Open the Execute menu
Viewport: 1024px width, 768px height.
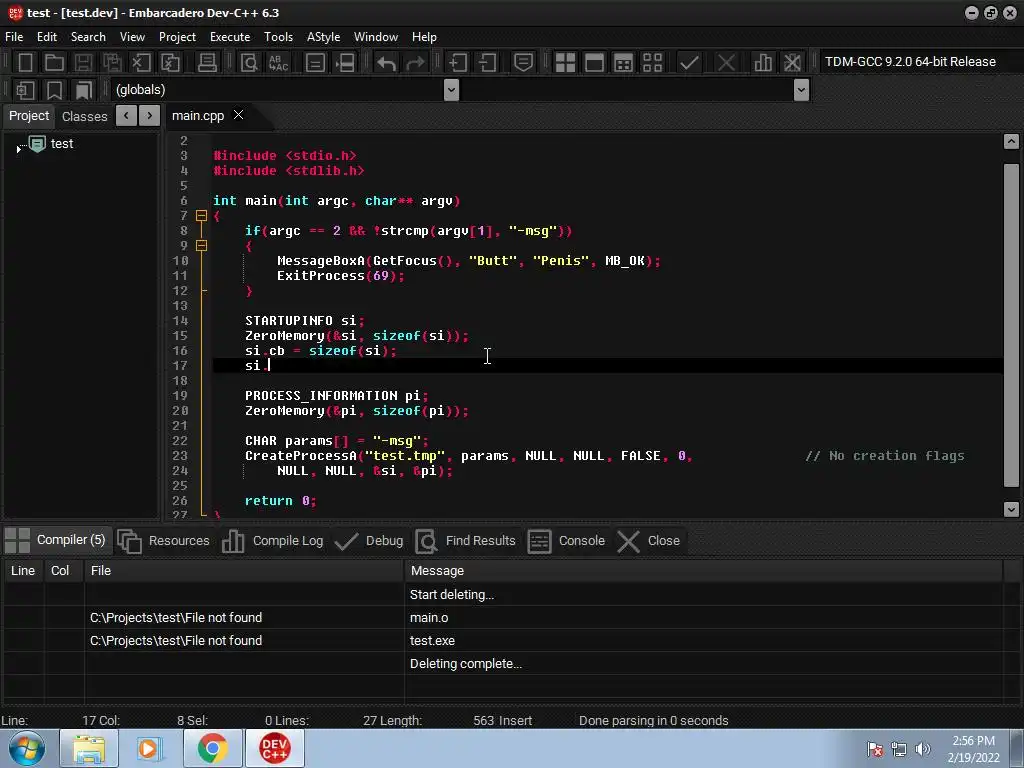point(230,37)
